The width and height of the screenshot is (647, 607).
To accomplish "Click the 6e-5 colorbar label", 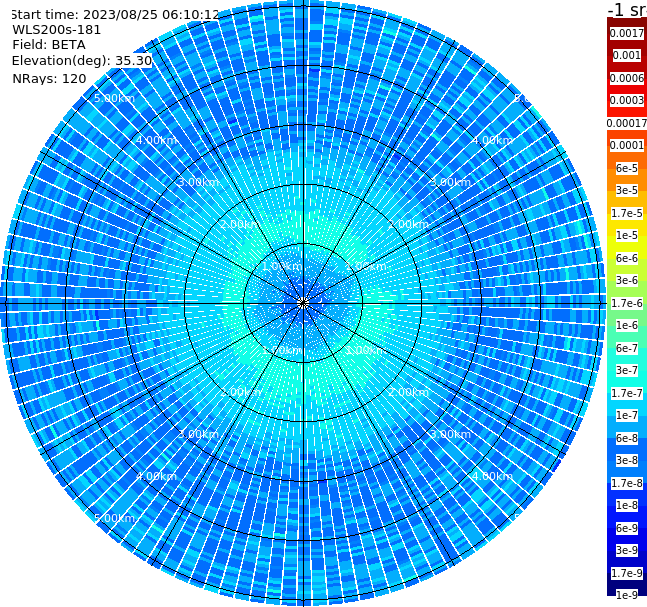I will (x=627, y=168).
